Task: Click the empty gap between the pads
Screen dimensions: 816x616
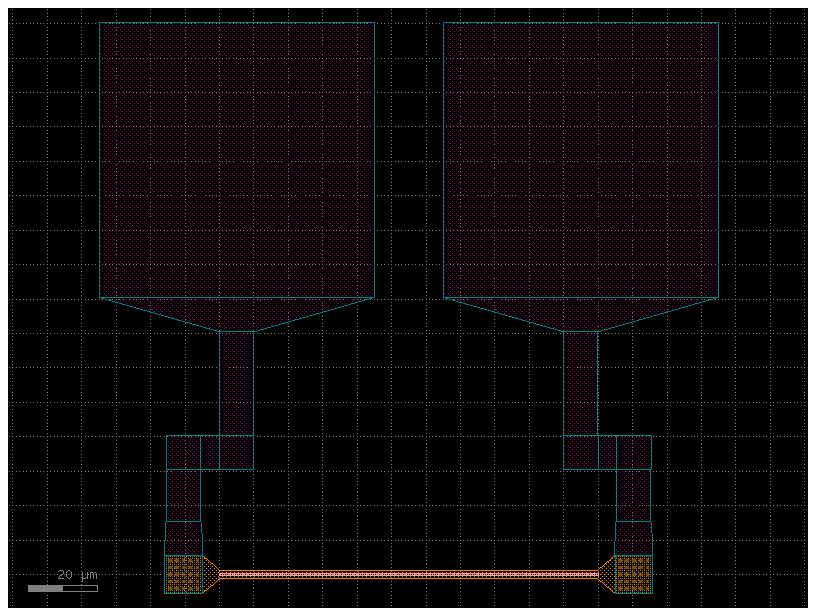Action: (409, 160)
